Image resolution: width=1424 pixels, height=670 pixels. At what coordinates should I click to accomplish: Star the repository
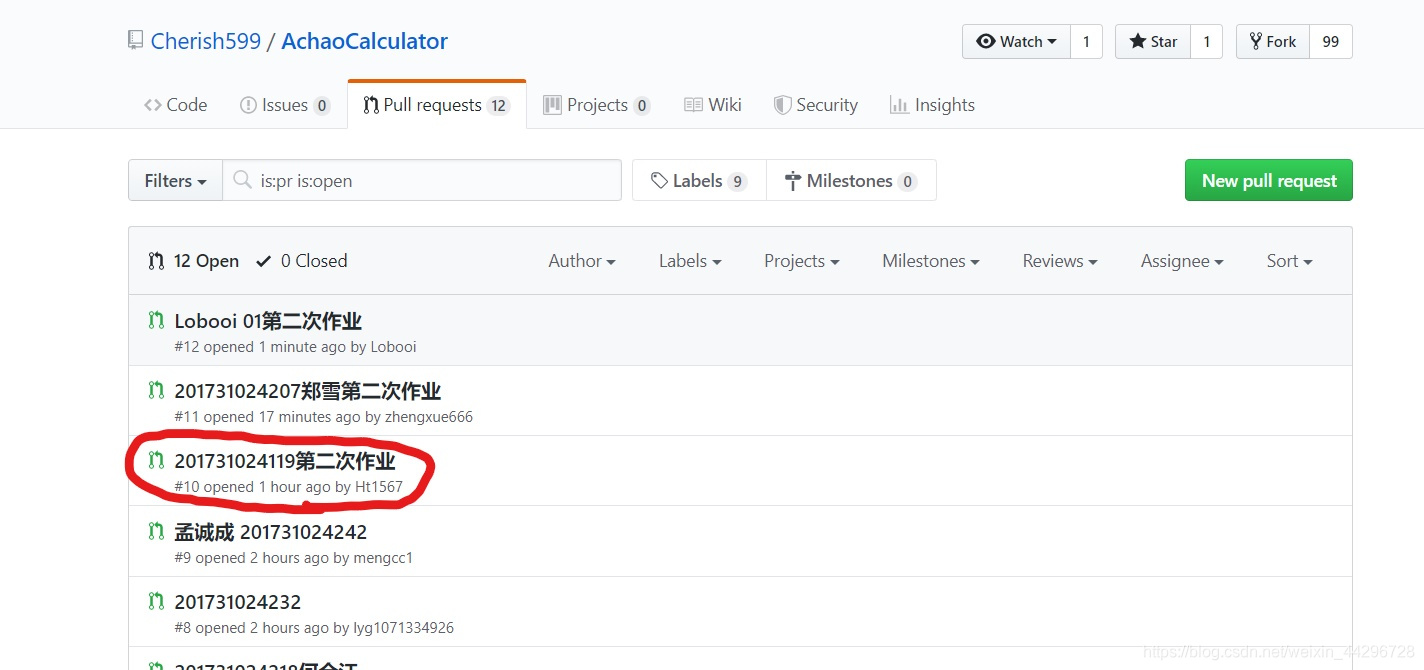pos(1153,41)
